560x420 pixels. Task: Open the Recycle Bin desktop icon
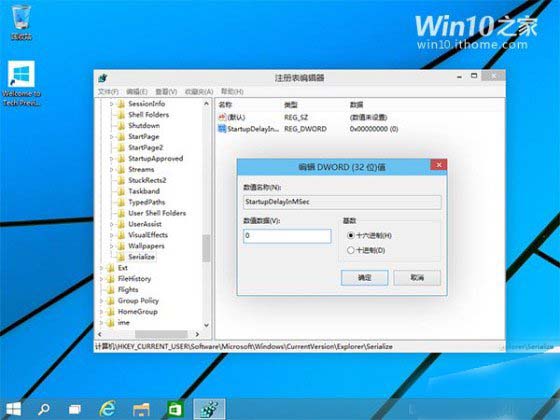pos(21,21)
